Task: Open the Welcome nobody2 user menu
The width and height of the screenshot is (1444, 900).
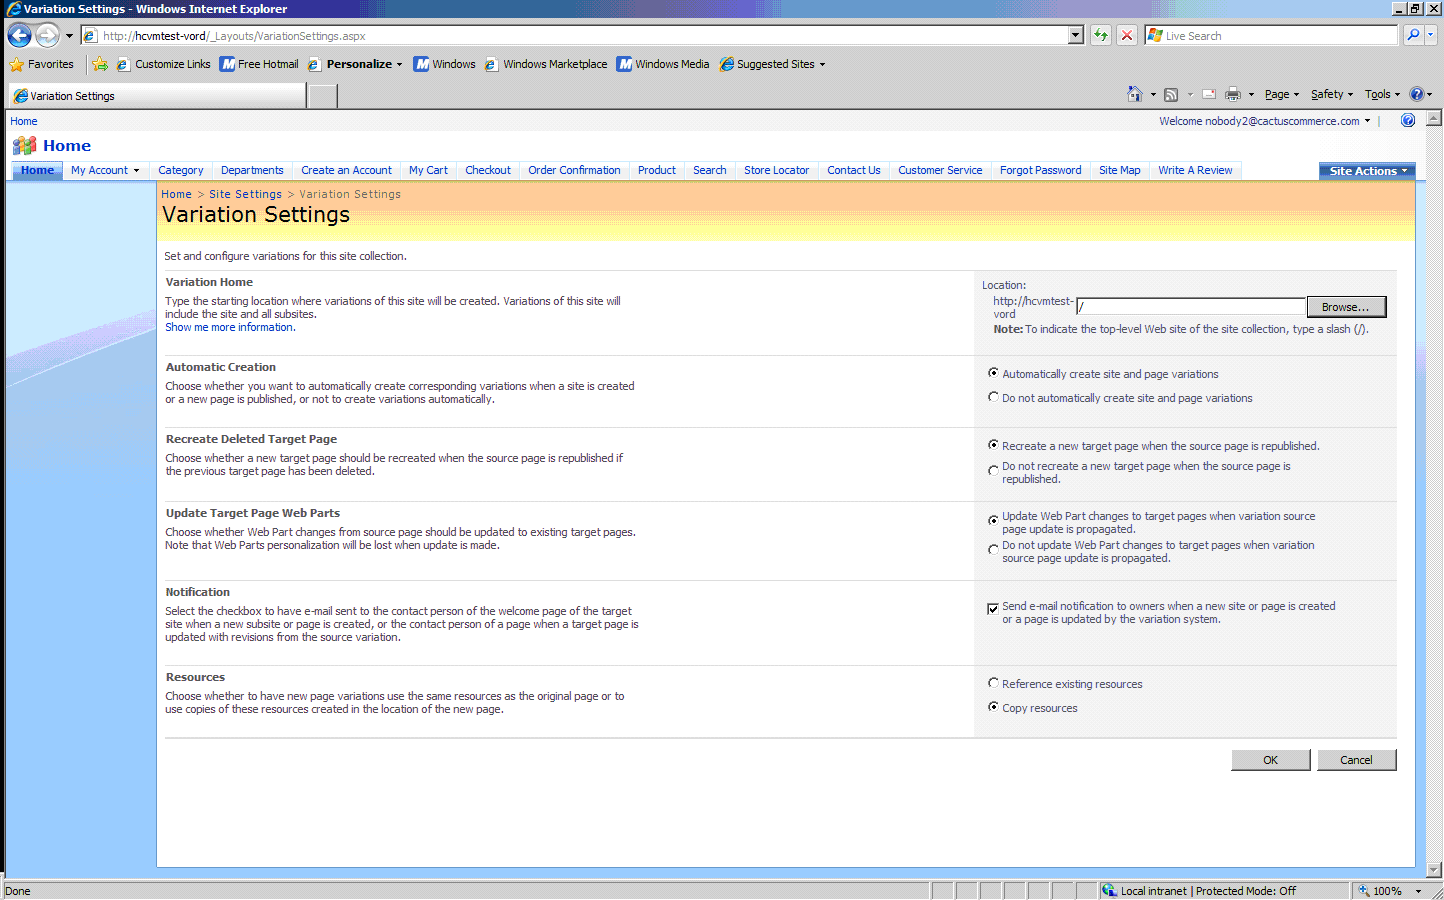Action: (1265, 121)
